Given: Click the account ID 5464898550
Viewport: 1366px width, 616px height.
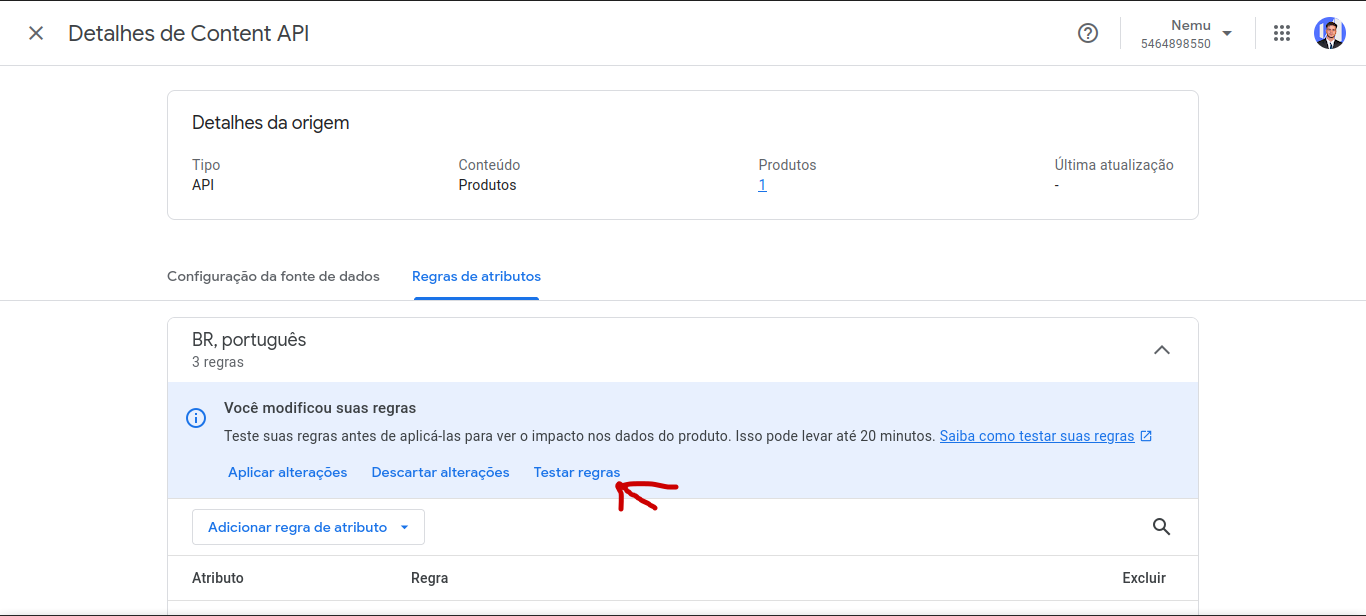Looking at the screenshot, I should click(1176, 44).
